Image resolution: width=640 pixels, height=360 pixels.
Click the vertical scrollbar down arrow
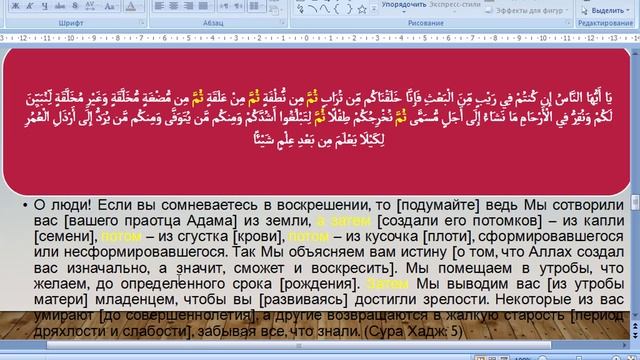(x=636, y=314)
